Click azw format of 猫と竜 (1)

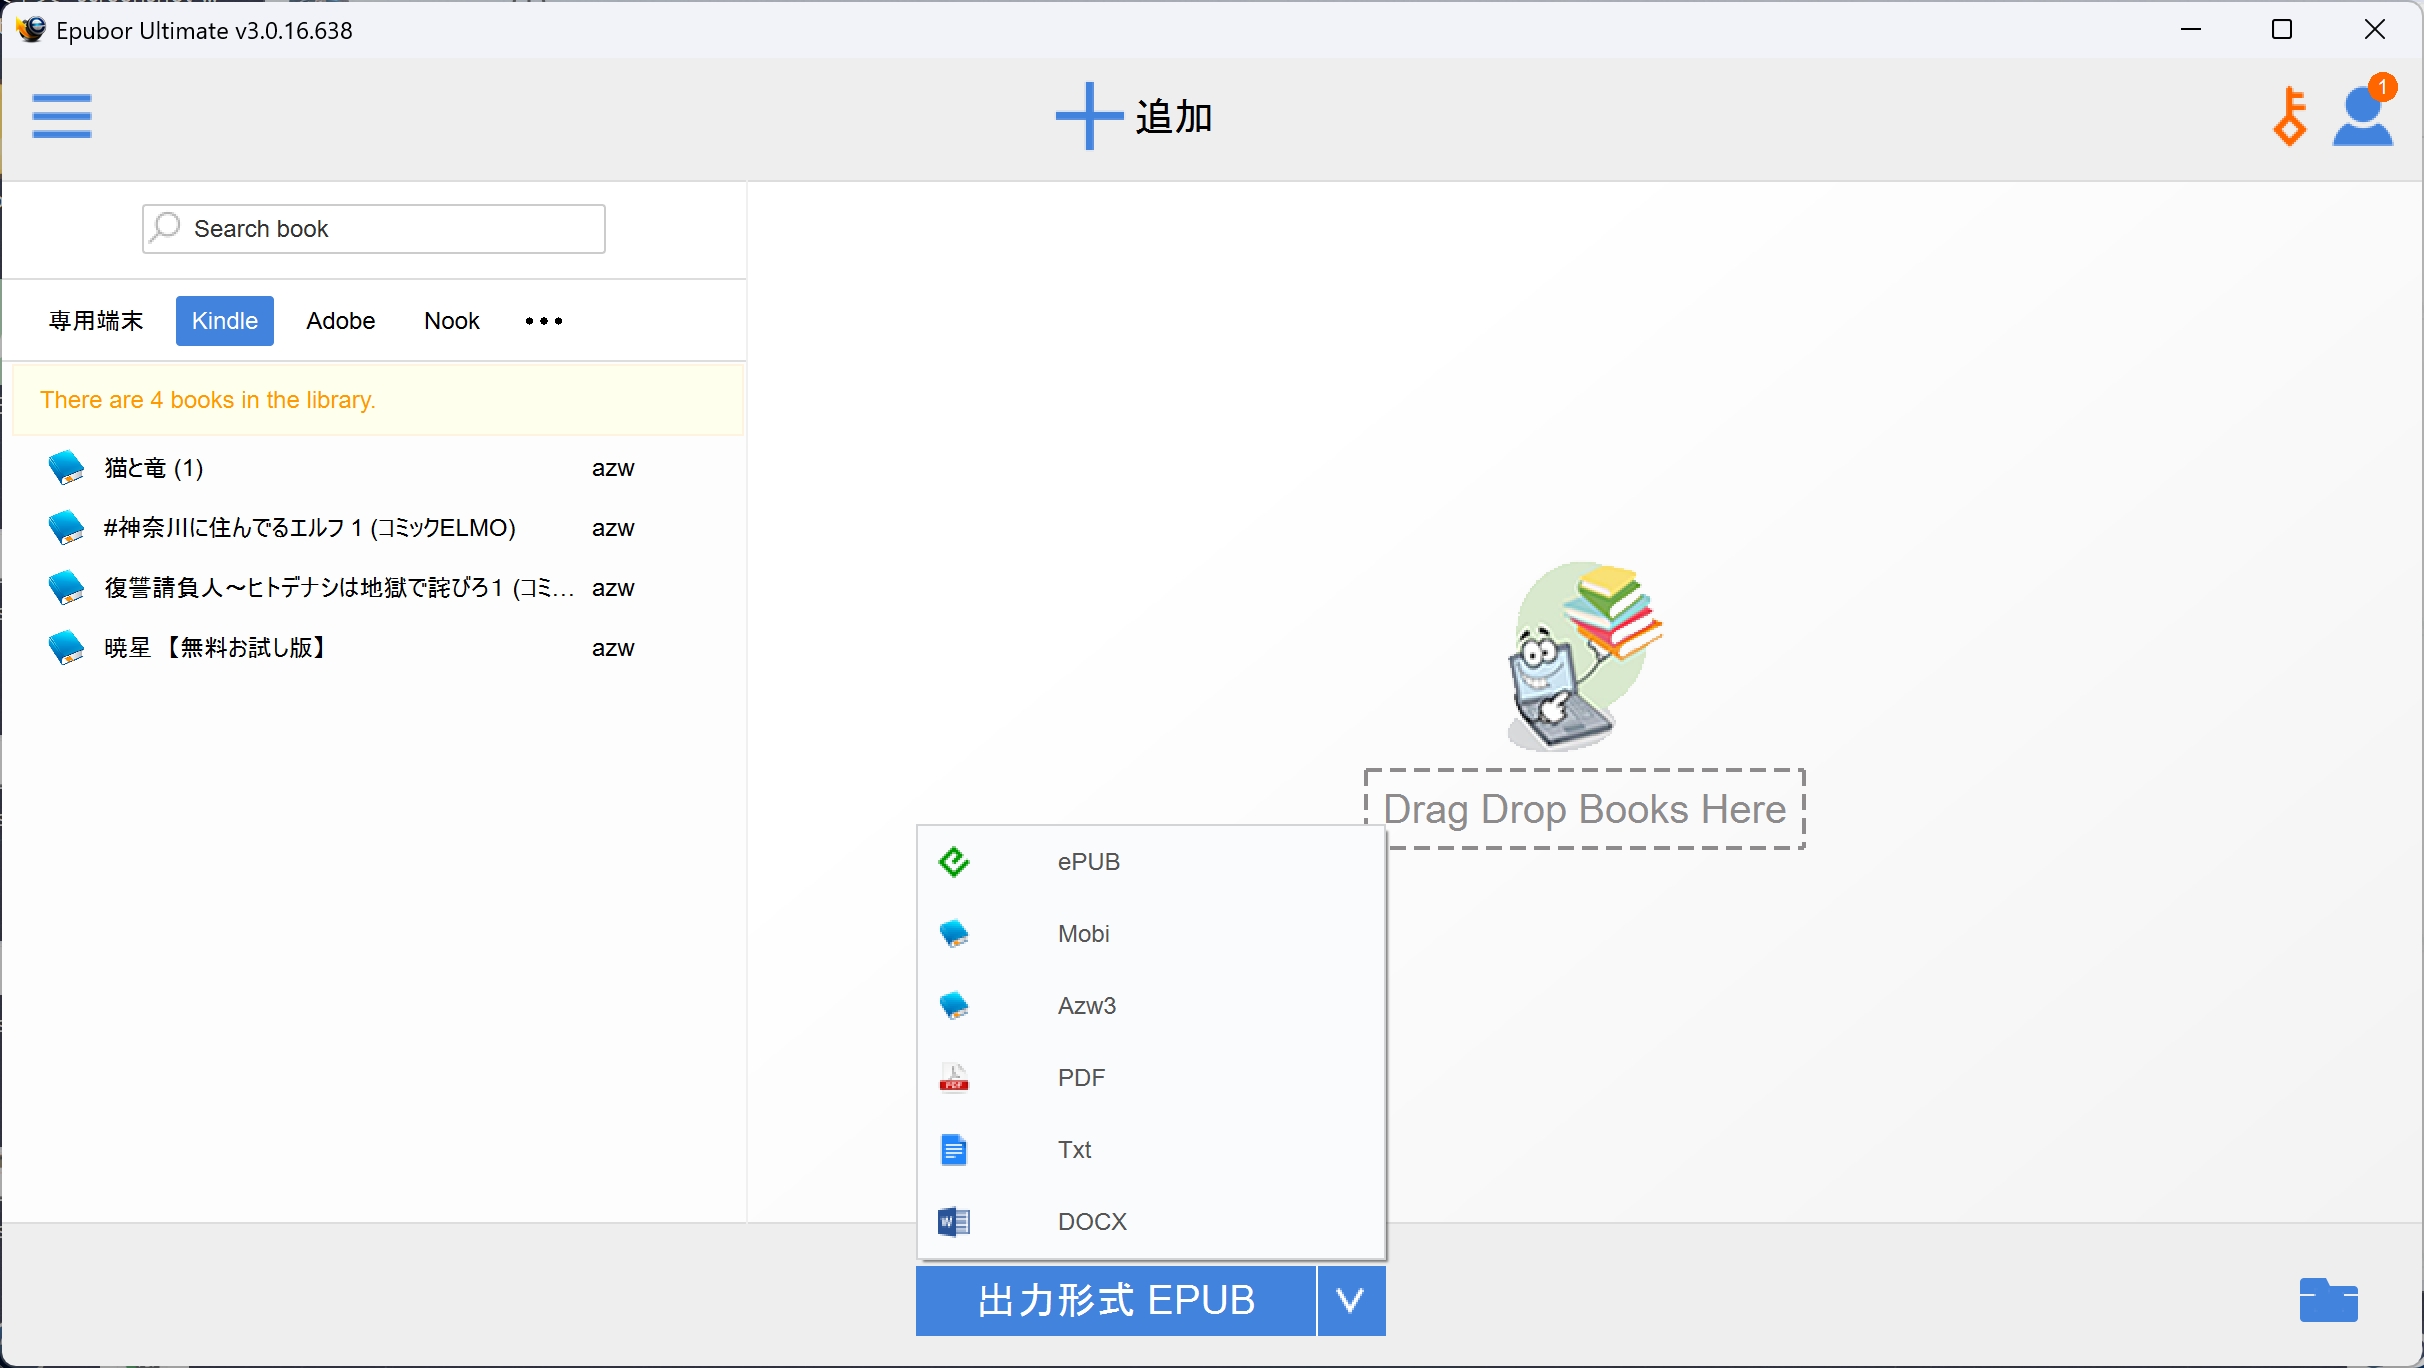pos(613,468)
